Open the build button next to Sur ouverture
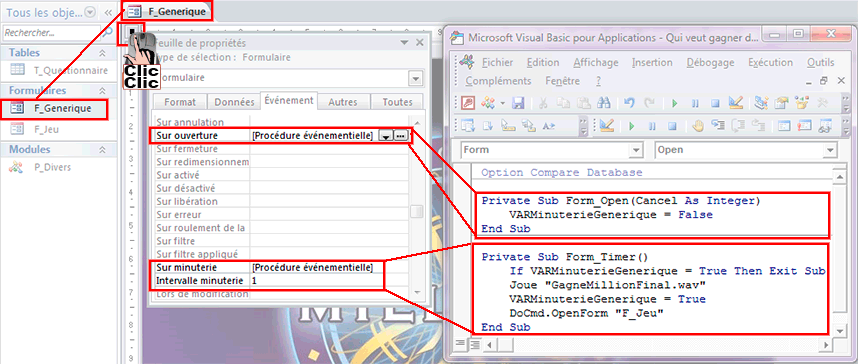The image size is (858, 364). 401,136
